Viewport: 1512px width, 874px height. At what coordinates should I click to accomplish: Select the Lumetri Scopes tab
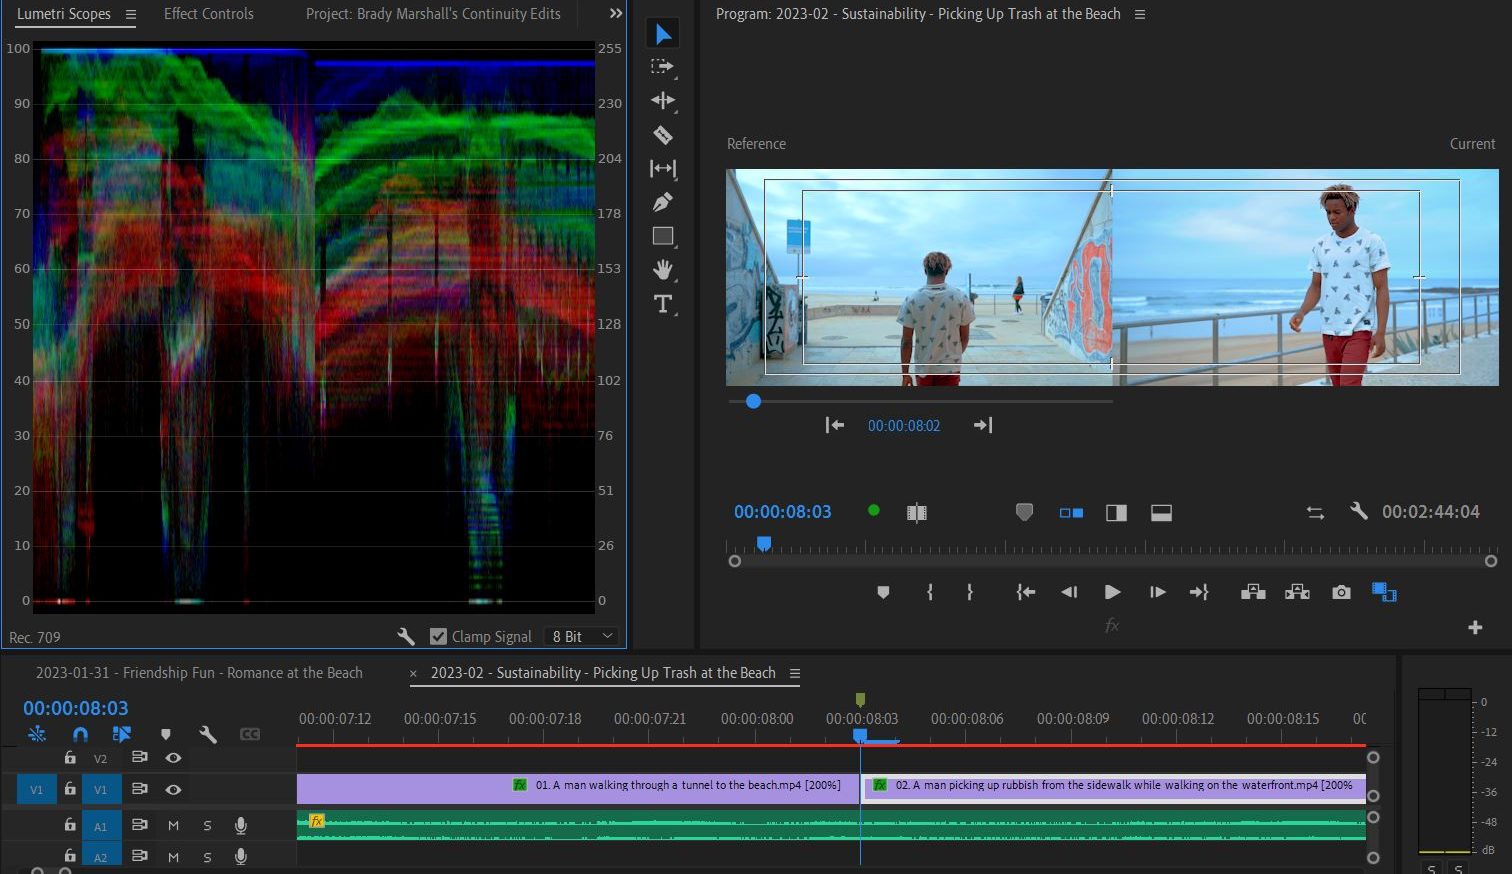[x=64, y=14]
